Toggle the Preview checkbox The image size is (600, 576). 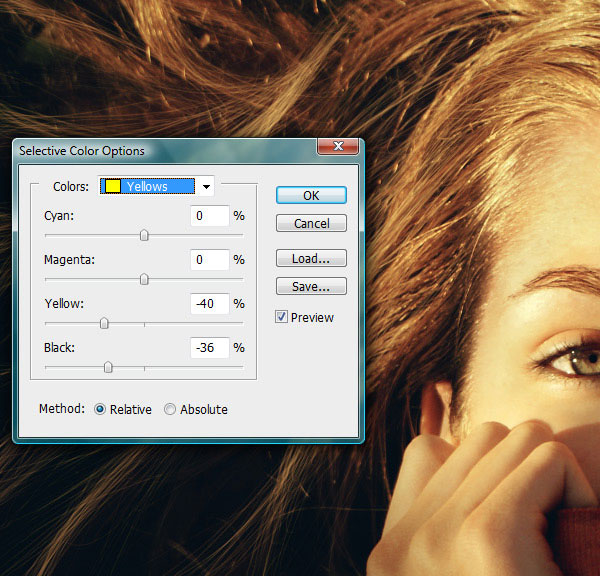tap(281, 317)
